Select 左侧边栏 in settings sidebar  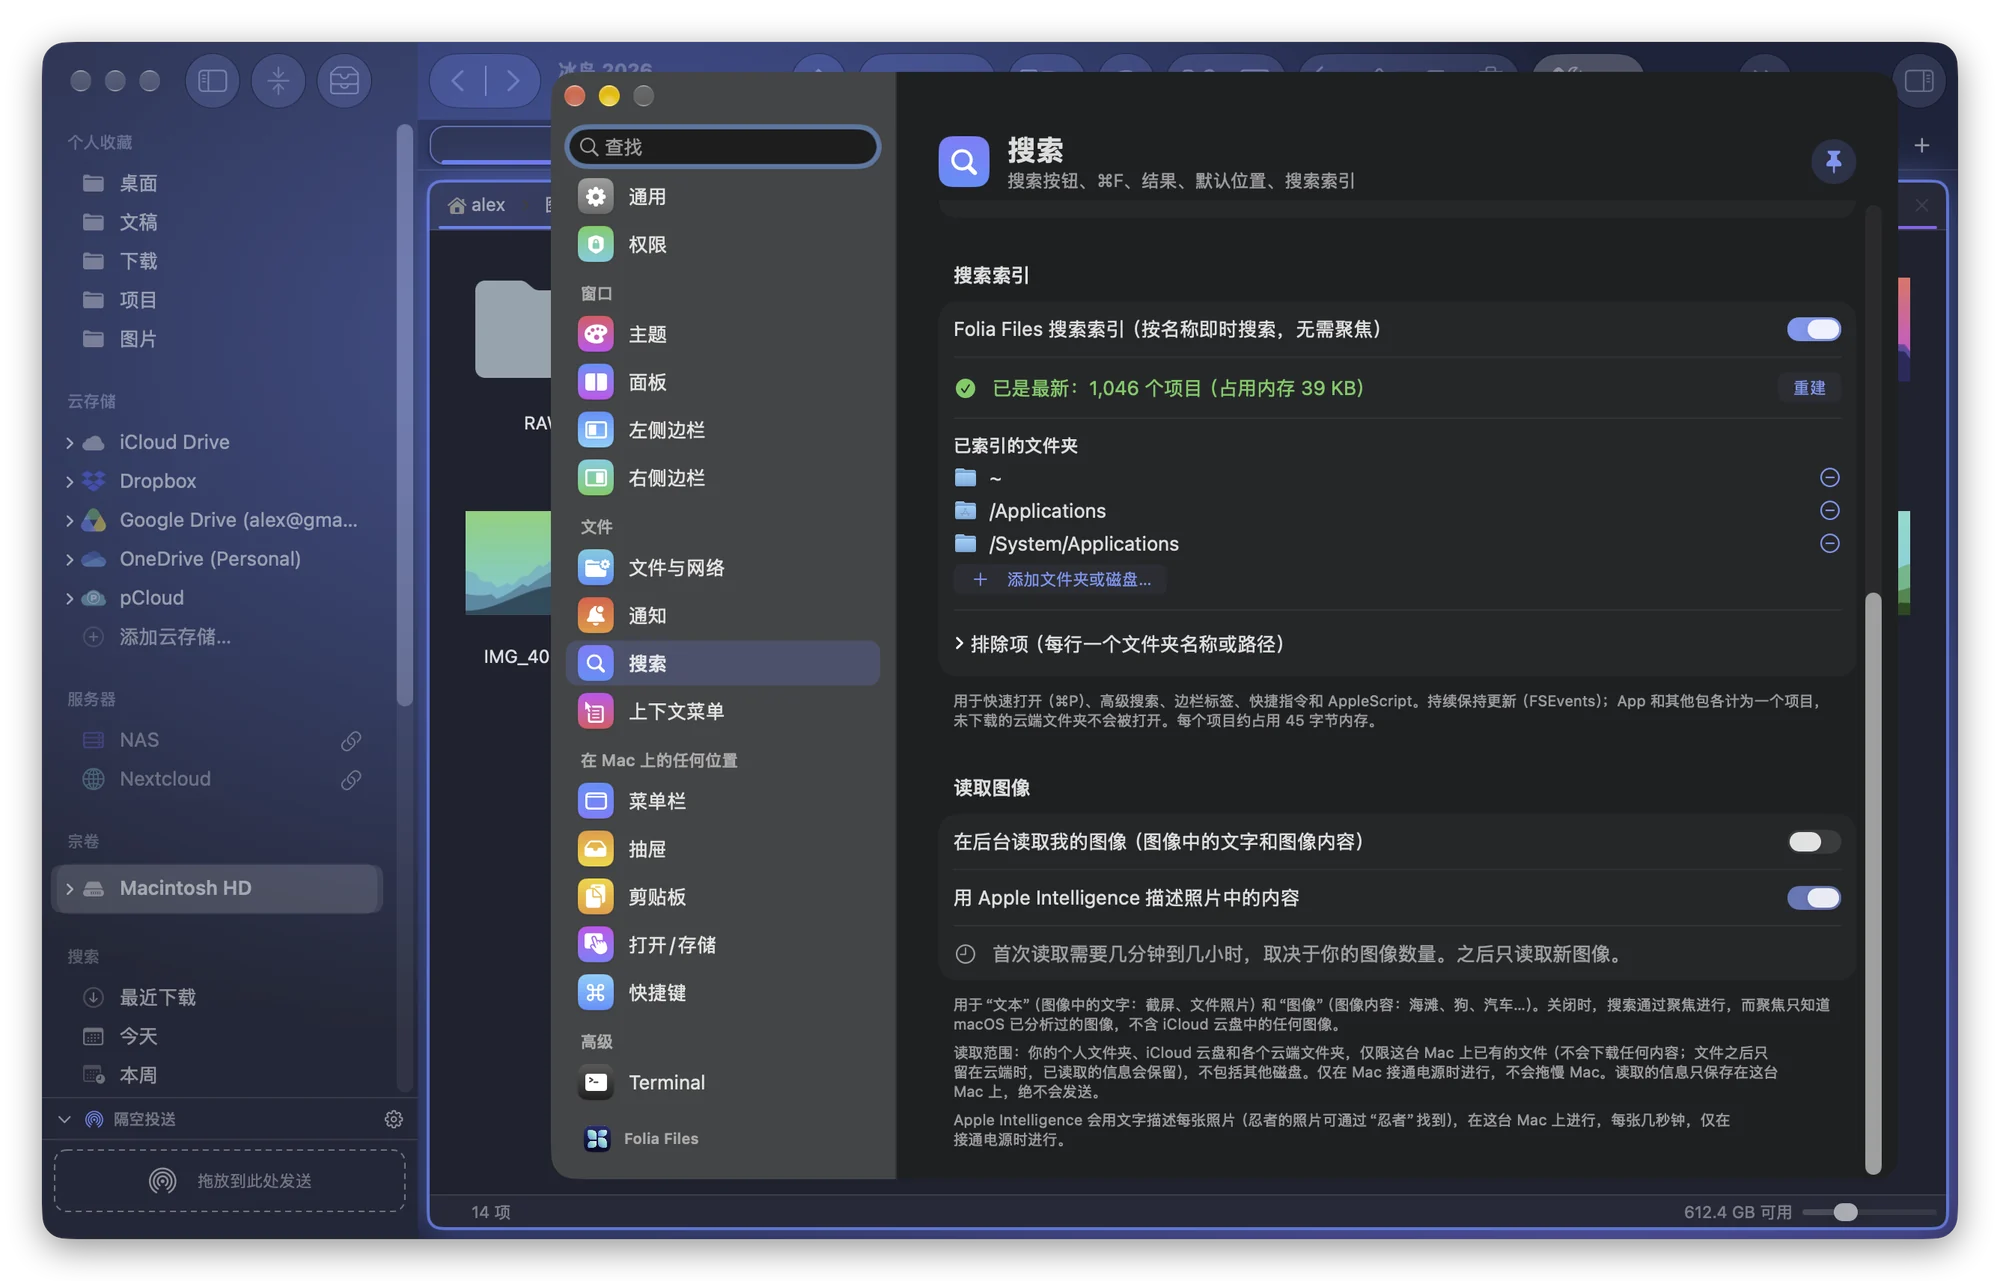pos(722,430)
